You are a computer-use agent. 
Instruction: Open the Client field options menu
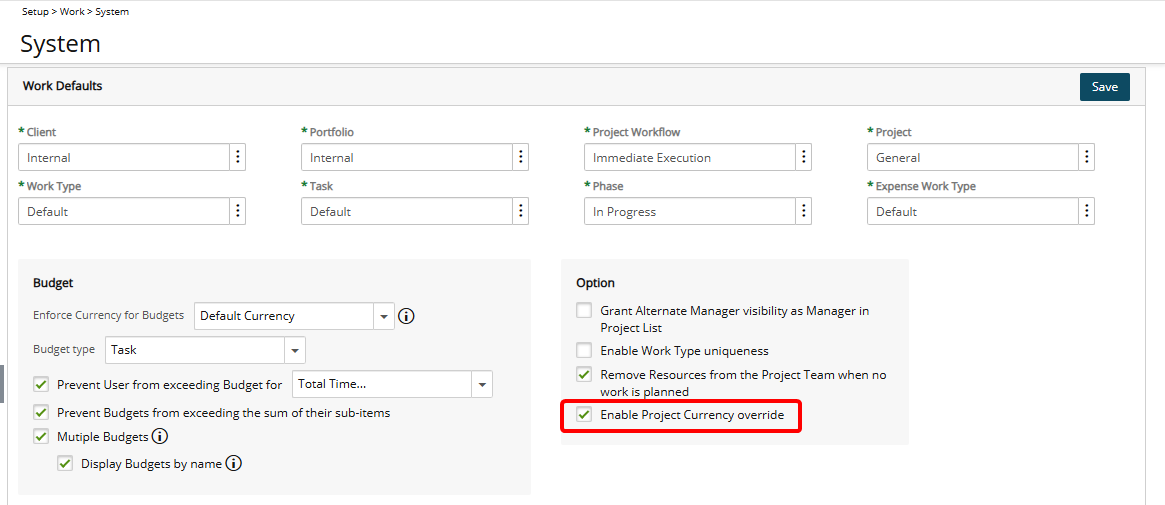pyautogui.click(x=238, y=157)
